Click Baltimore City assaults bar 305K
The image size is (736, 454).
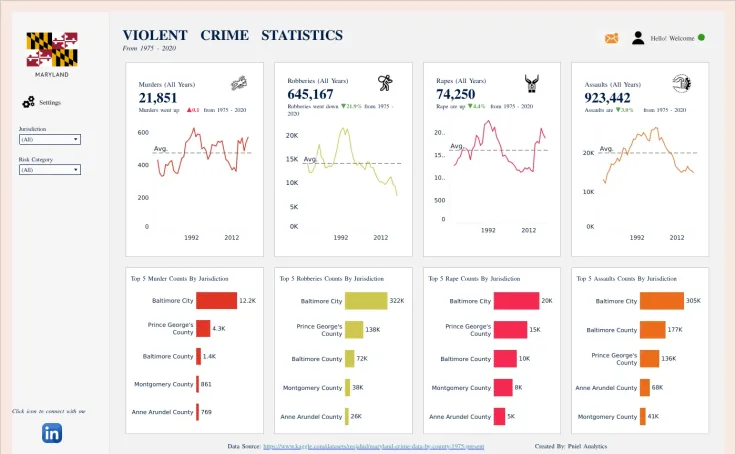[662, 300]
